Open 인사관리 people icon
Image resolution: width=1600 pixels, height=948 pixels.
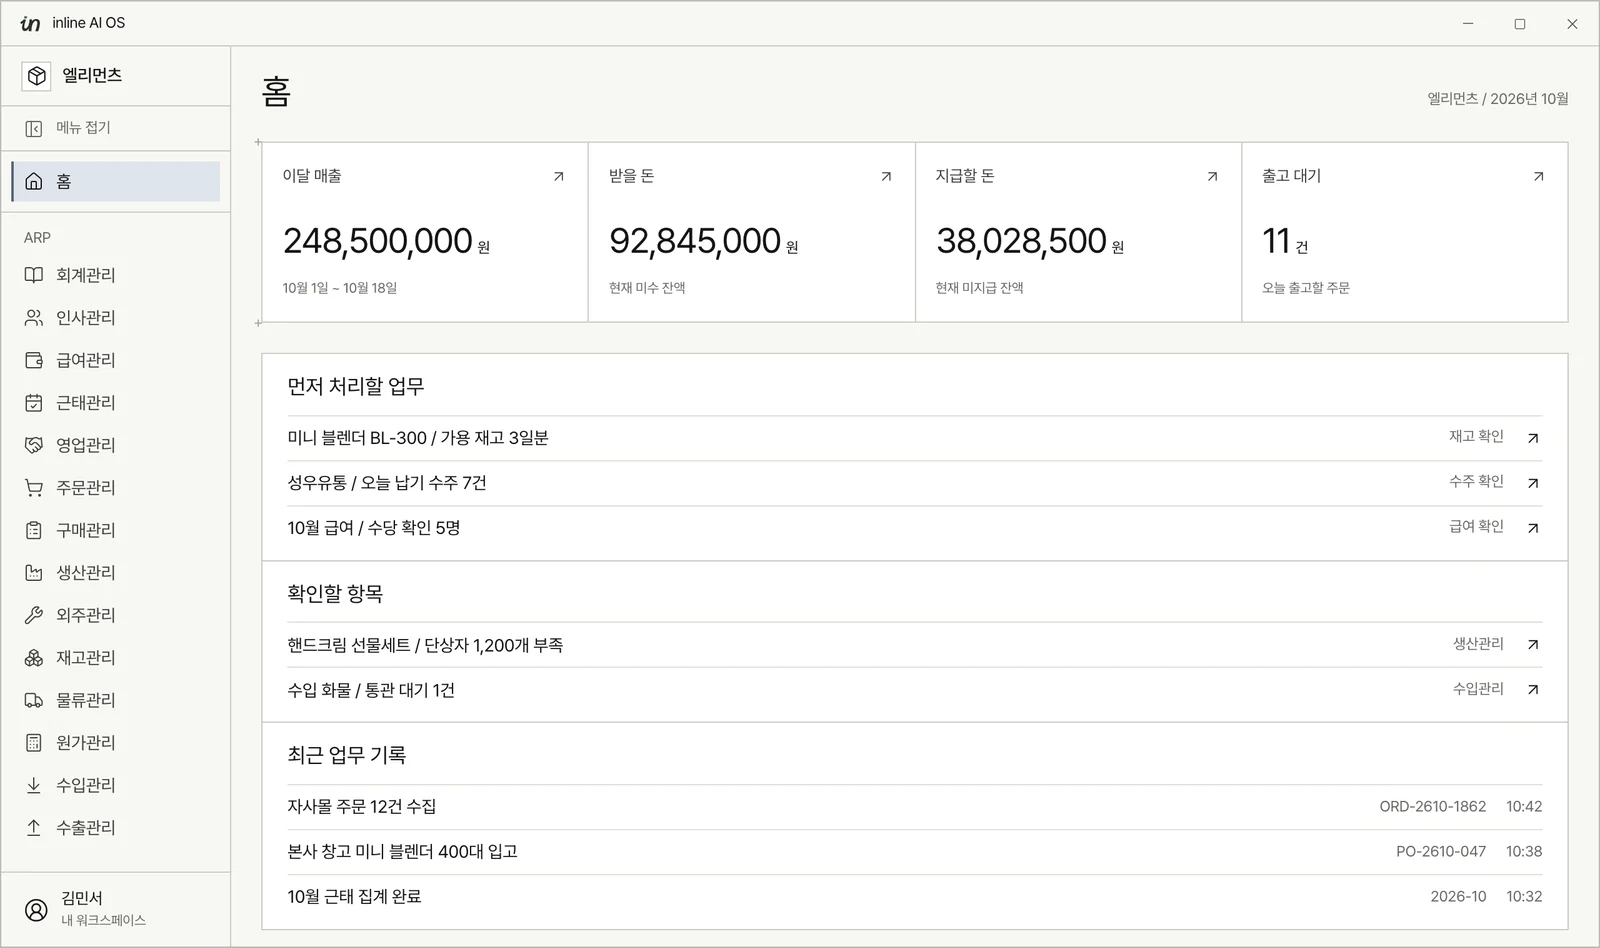34,318
